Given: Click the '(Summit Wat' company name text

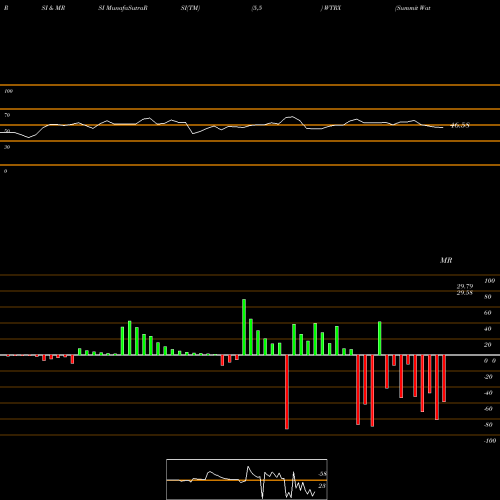Looking at the screenshot, I should (x=413, y=8).
